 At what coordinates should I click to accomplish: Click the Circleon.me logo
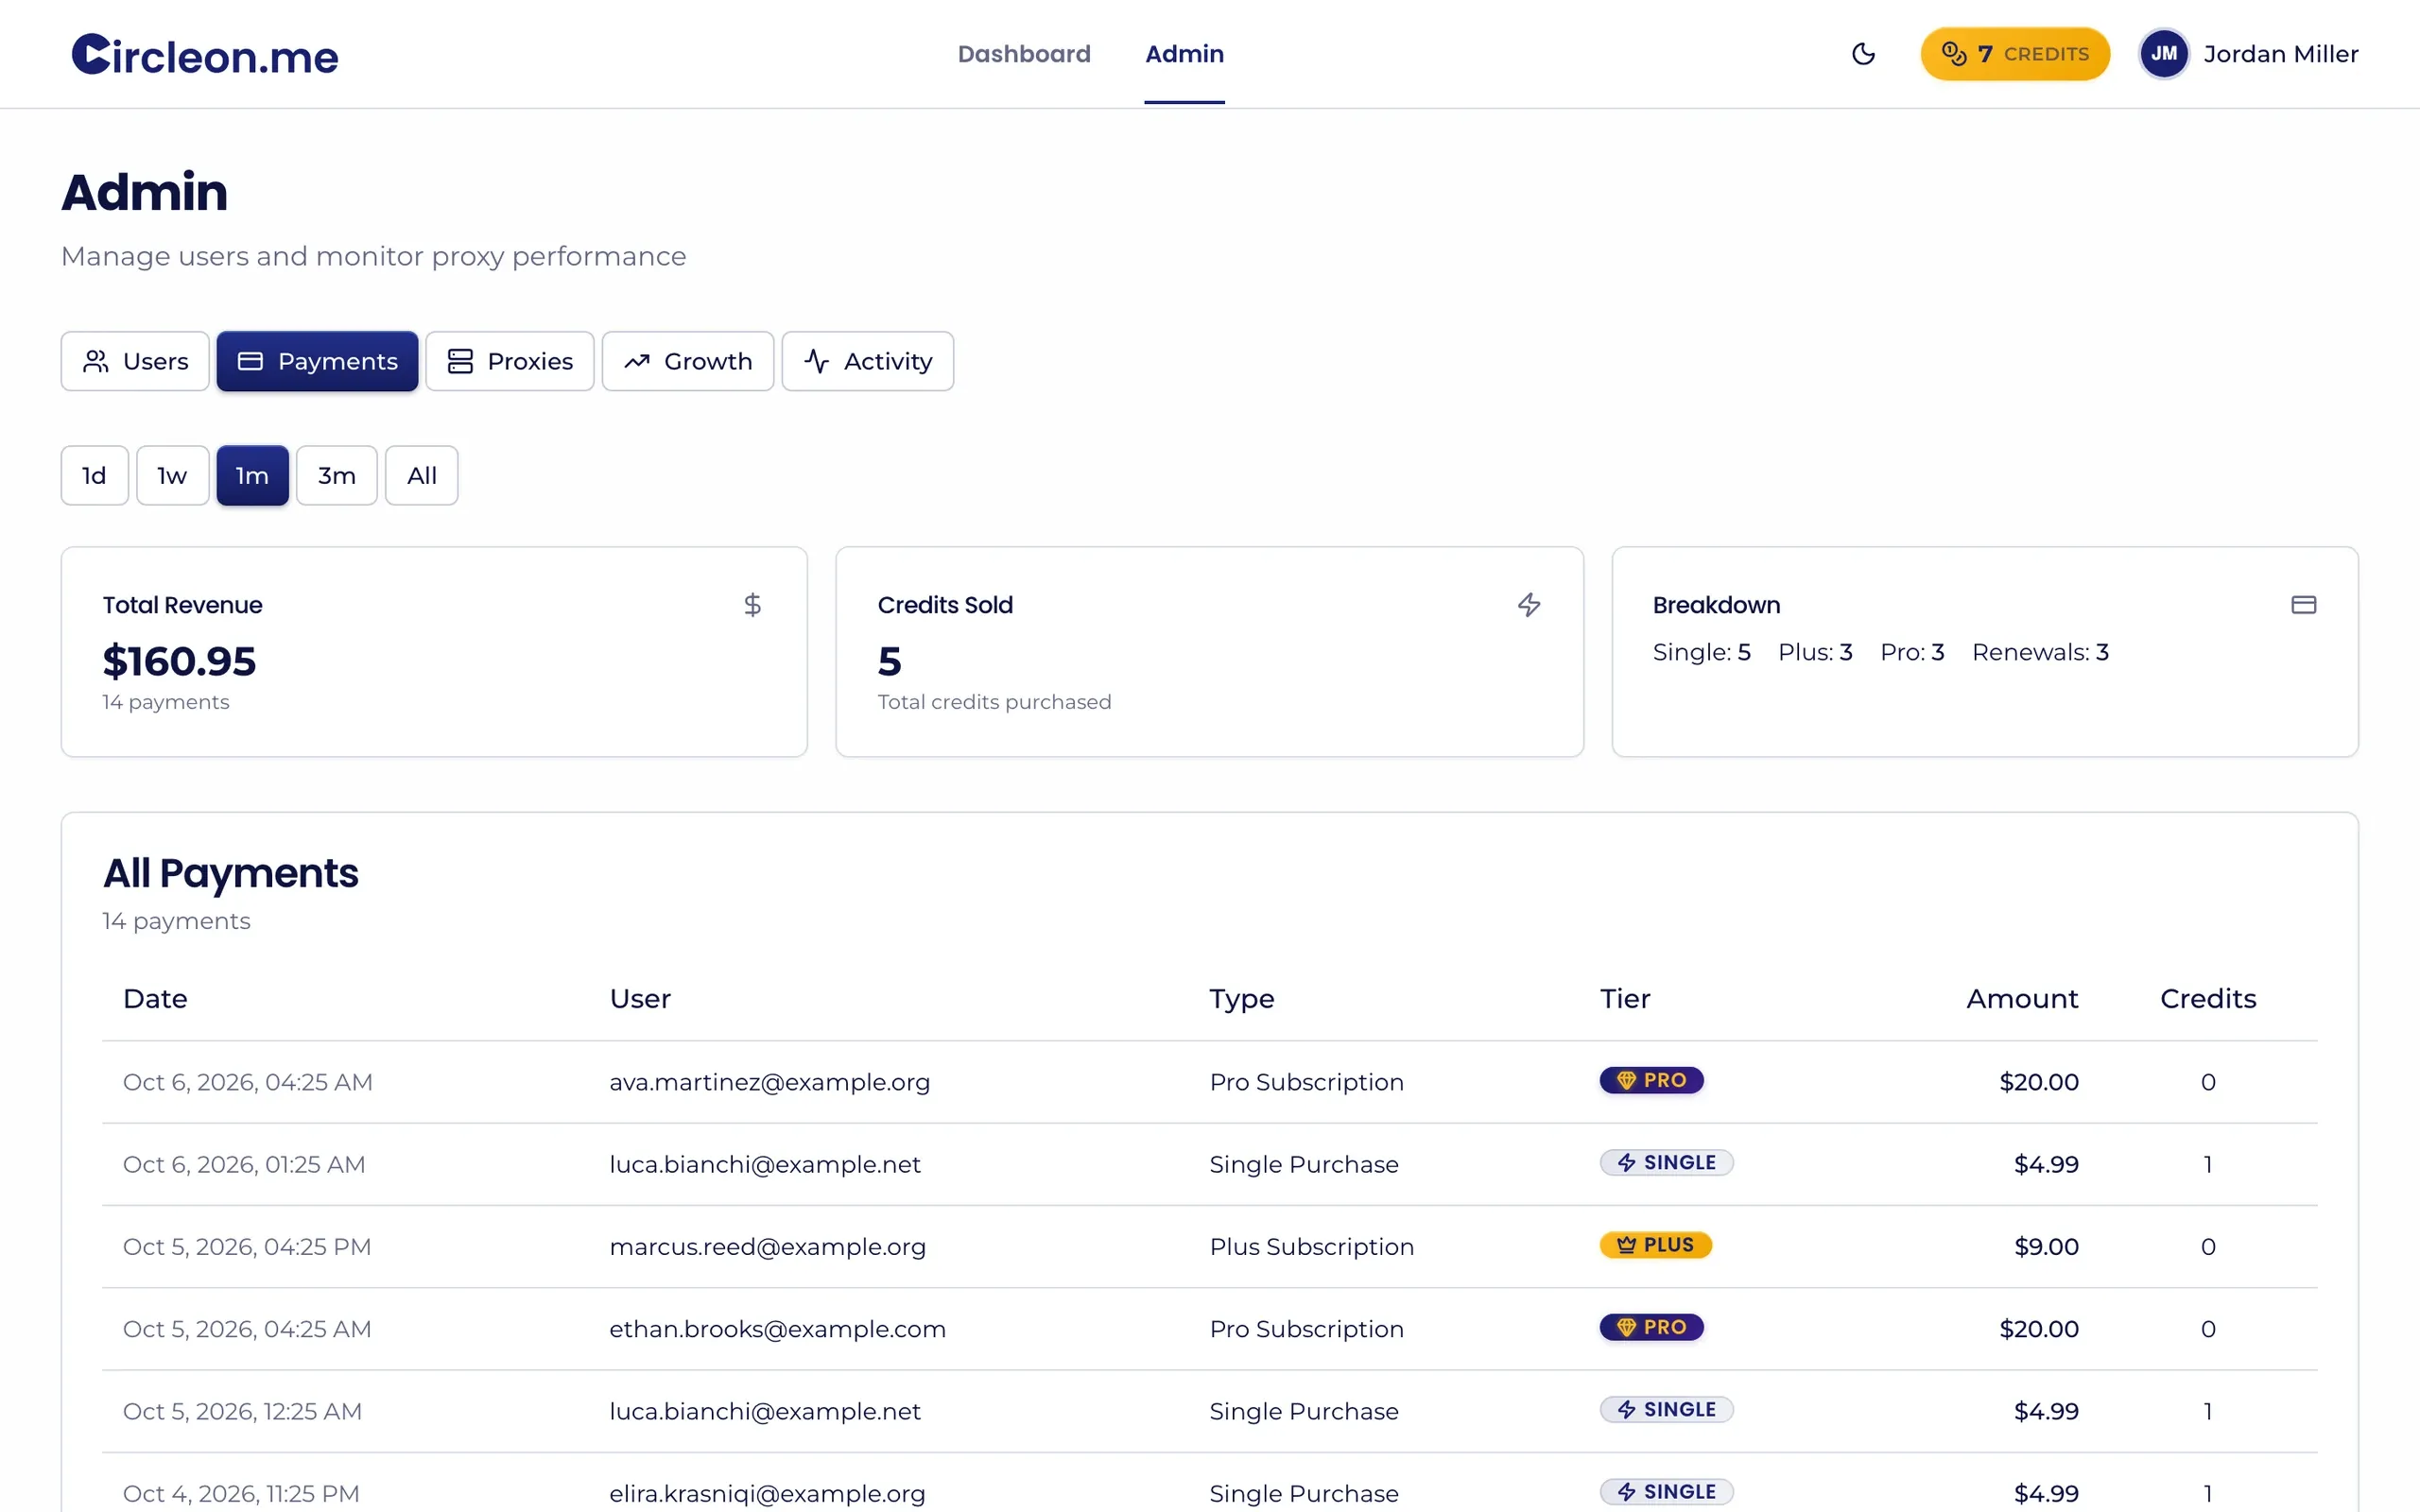(205, 55)
